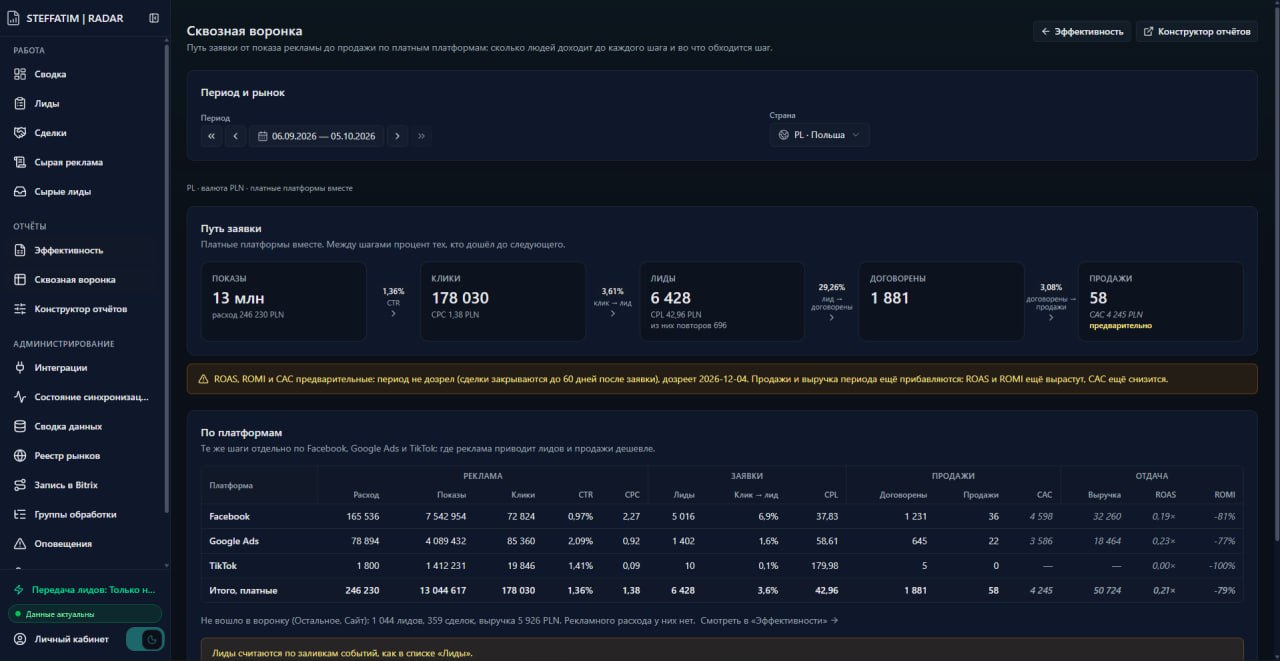Collapse the sidebar with the panel icon
Image resolution: width=1280 pixels, height=661 pixels.
(x=154, y=18)
